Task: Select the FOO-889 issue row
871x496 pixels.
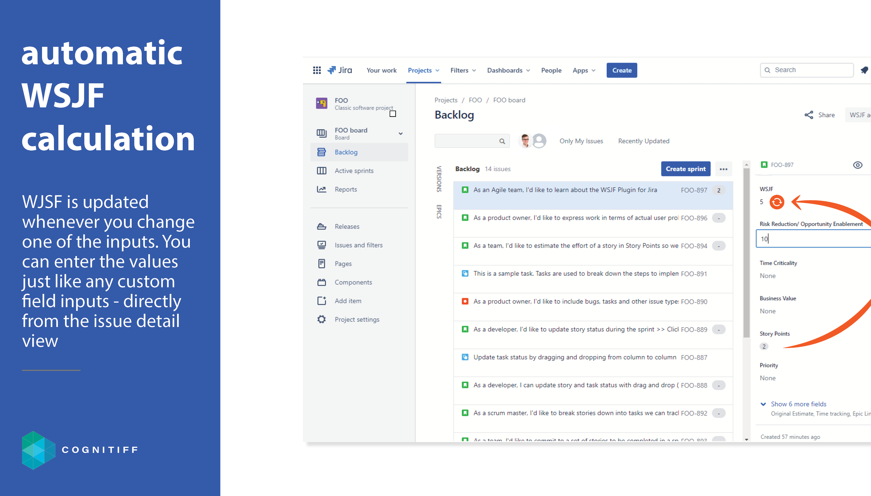Action: click(x=593, y=335)
